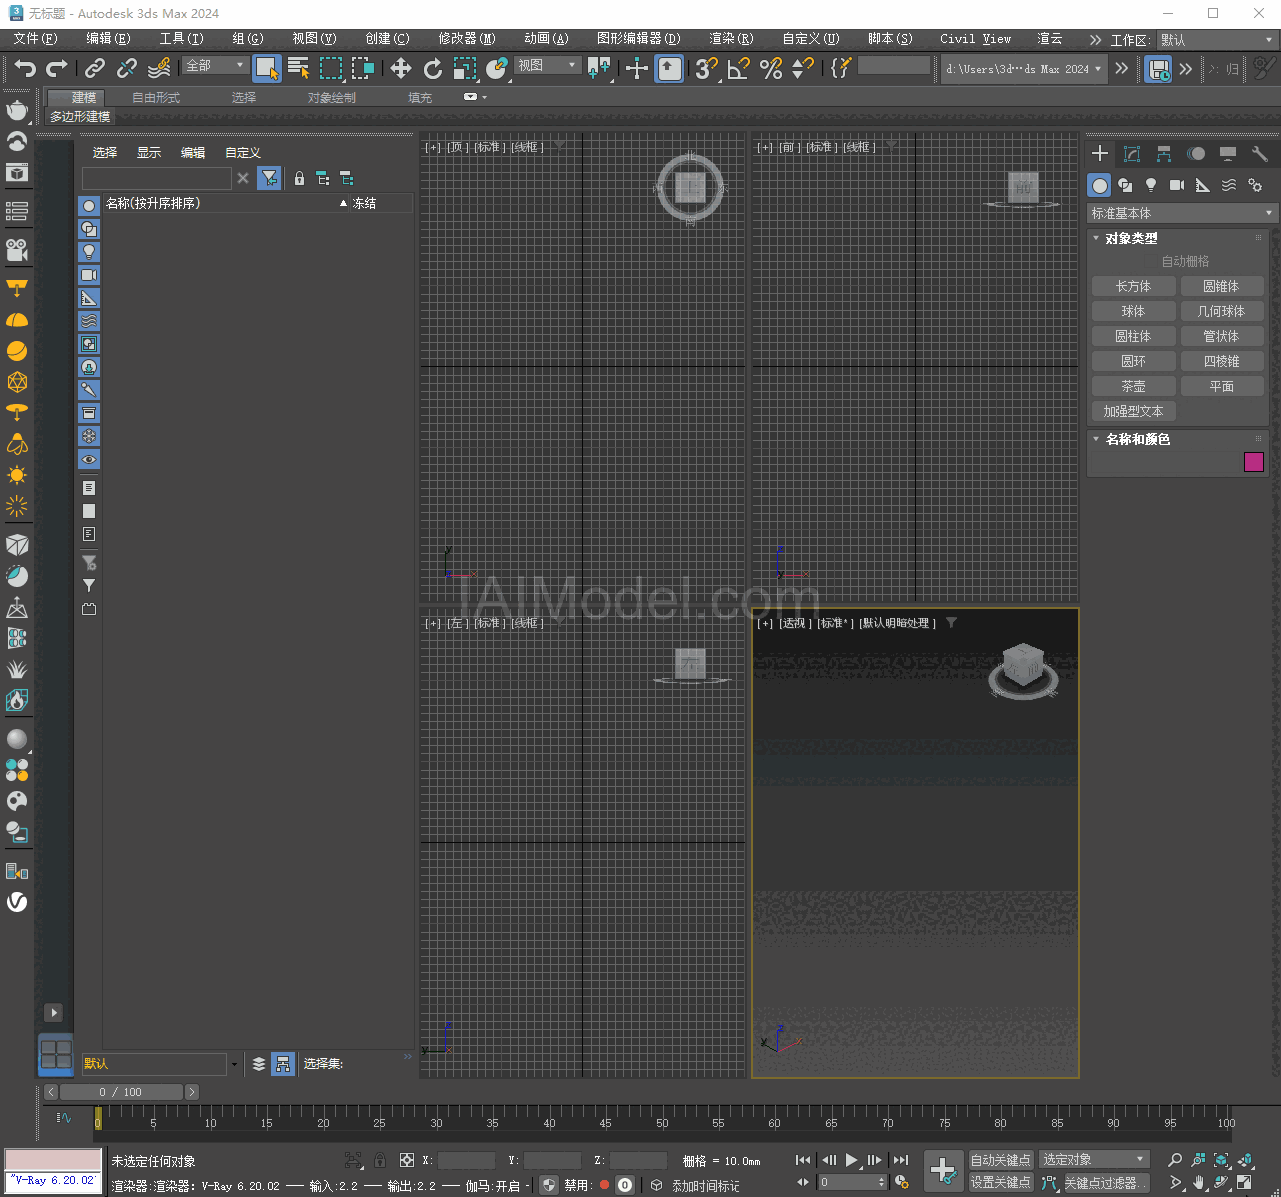1281x1197 pixels.
Task: Select the Select and Link tool
Action: (x=95, y=68)
